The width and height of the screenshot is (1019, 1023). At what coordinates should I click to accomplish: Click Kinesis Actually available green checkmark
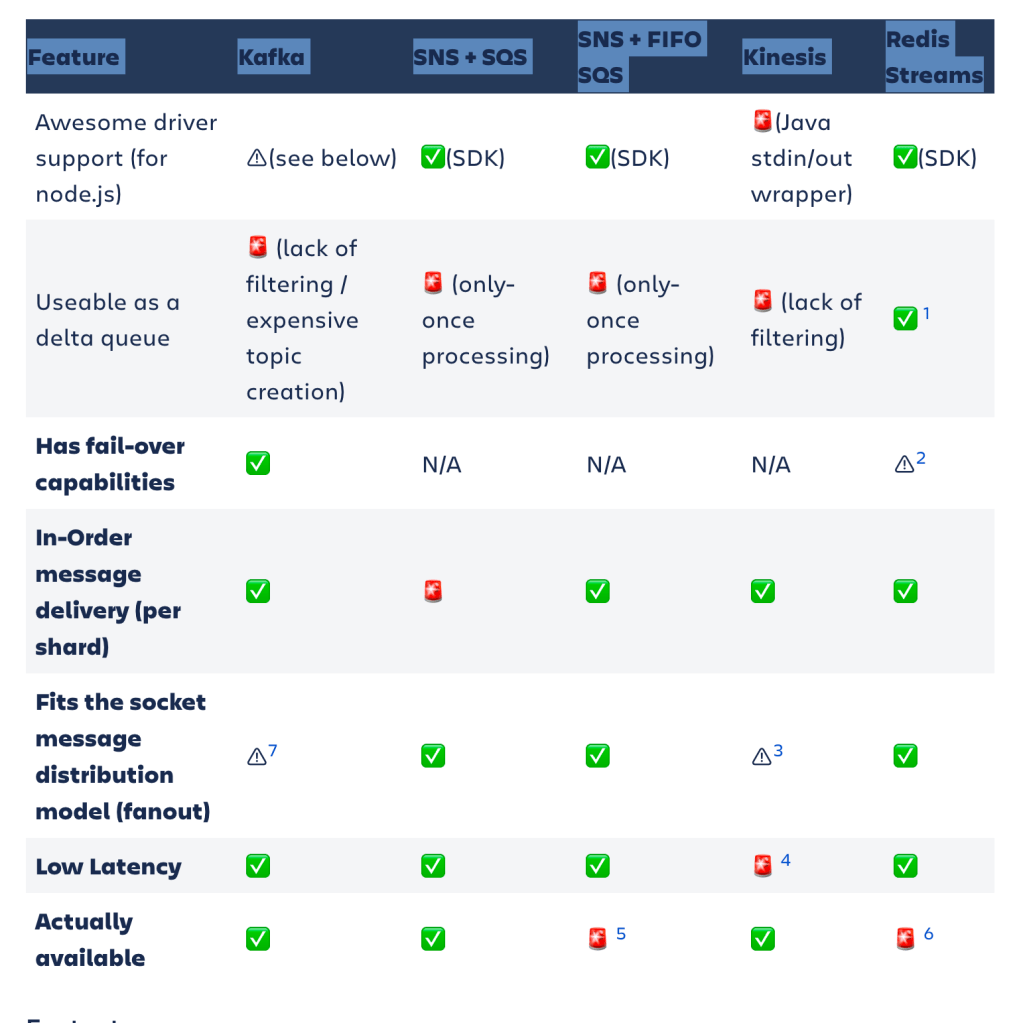tap(763, 939)
